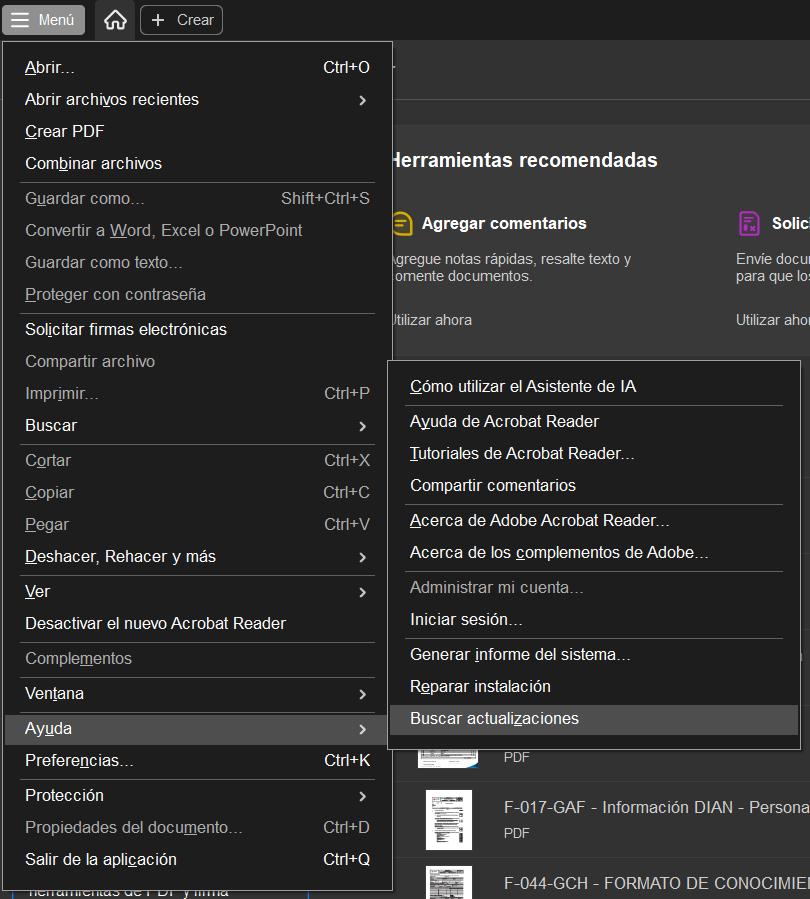Viewport: 810px width, 899px height.
Task: Open the F-044-GCH file thumbnail
Action: click(449, 882)
